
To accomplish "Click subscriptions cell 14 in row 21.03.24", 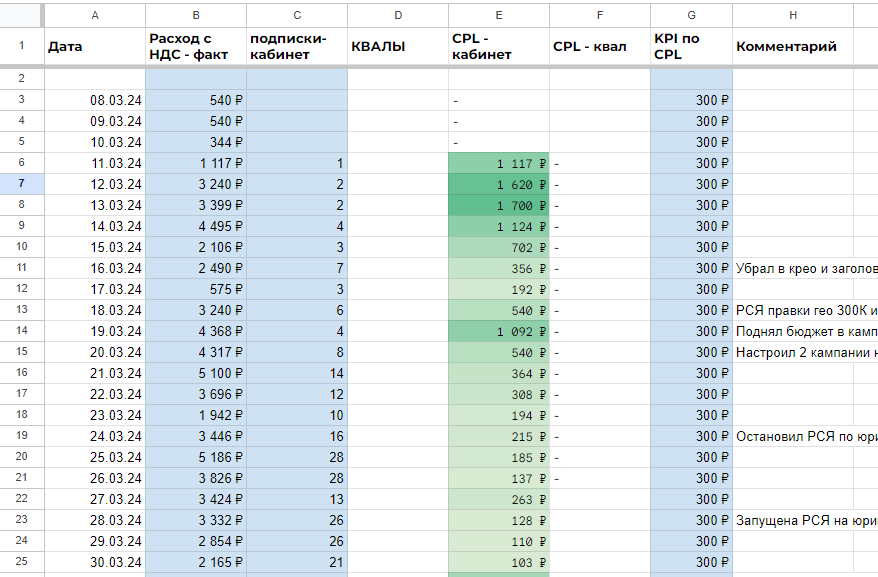I will coord(297,373).
